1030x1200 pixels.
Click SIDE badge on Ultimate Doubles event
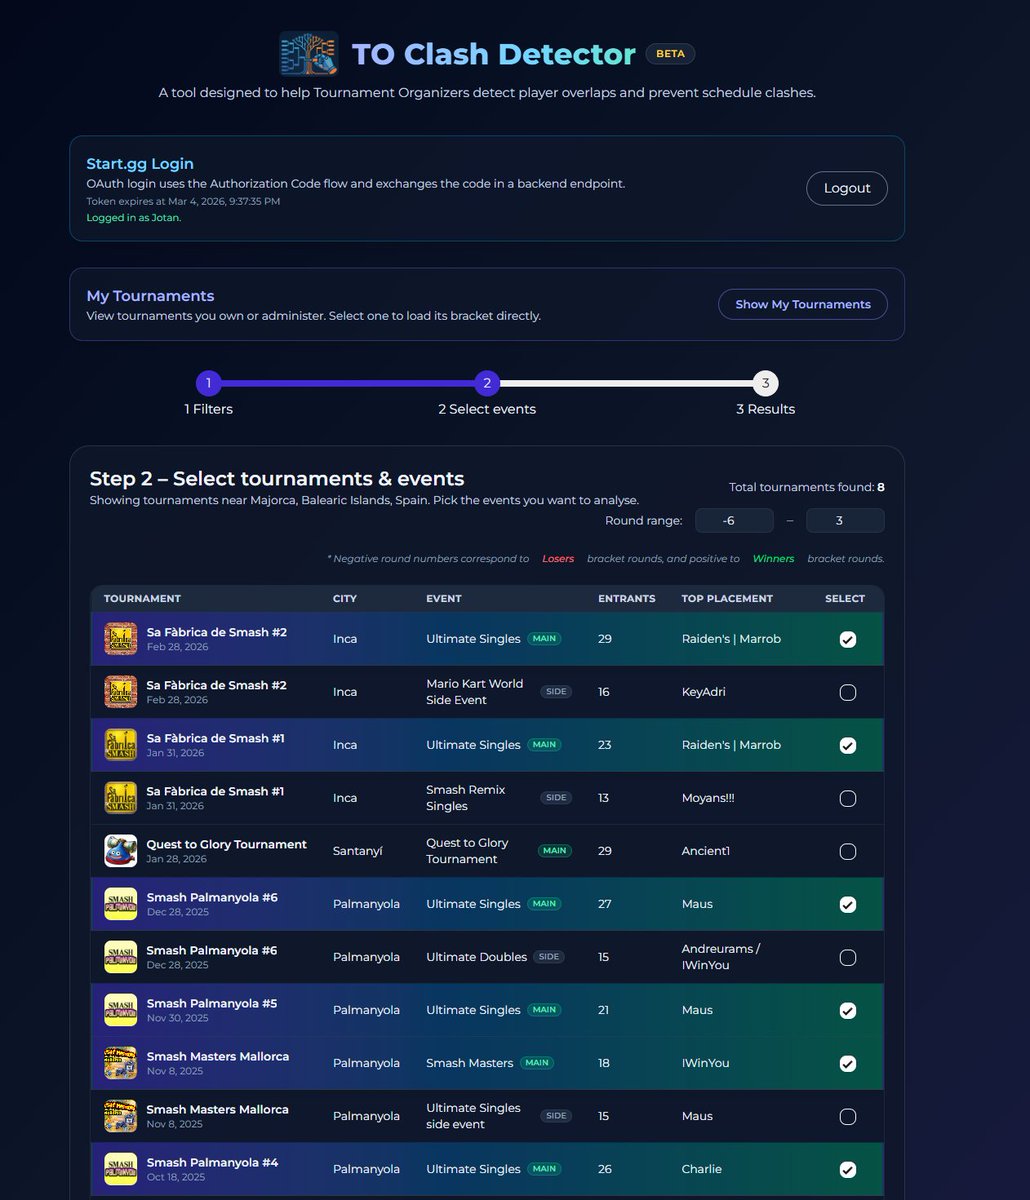pos(549,957)
